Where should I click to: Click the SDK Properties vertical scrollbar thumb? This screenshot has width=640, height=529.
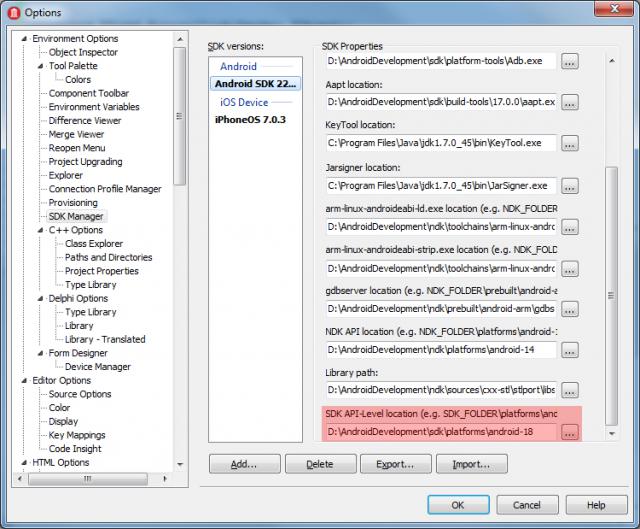click(x=611, y=296)
